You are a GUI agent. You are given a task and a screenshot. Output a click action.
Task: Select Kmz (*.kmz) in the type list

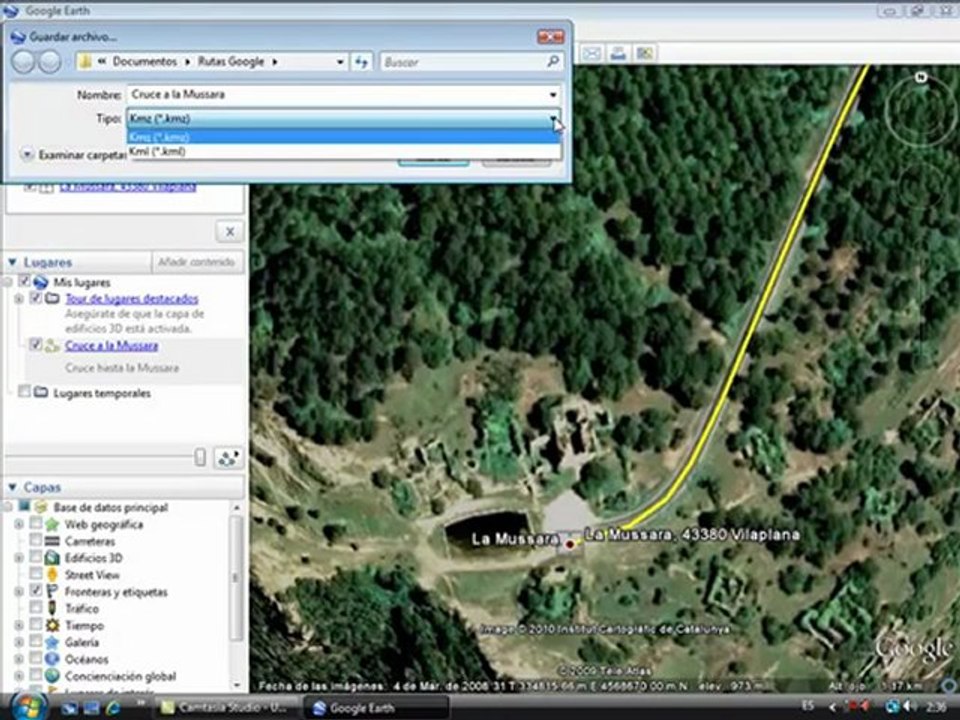coord(343,137)
